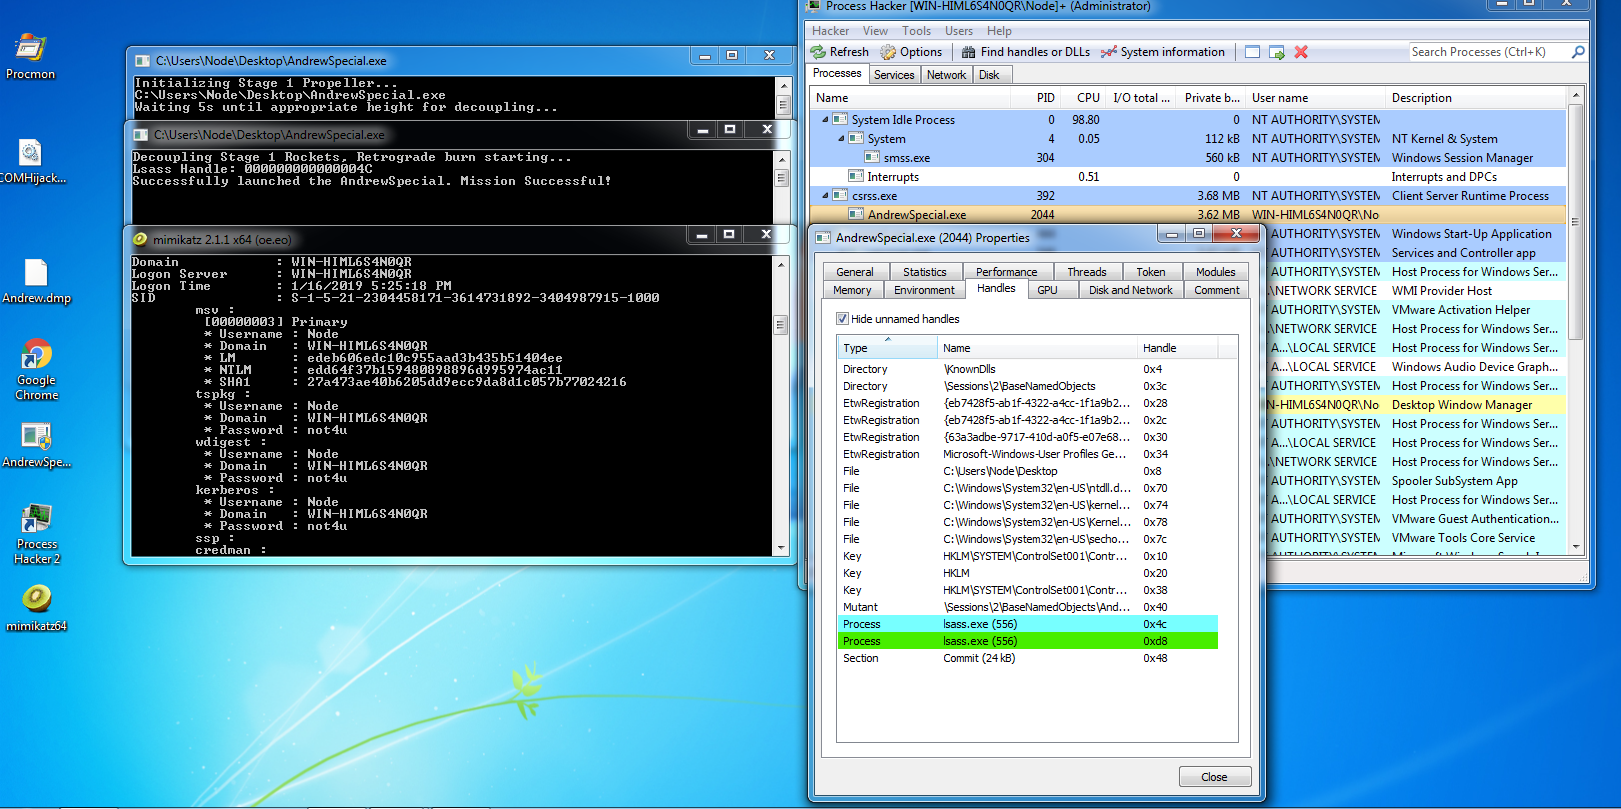Switch to the Network tab
Image resolution: width=1621 pixels, height=809 pixels.
pyautogui.click(x=946, y=75)
